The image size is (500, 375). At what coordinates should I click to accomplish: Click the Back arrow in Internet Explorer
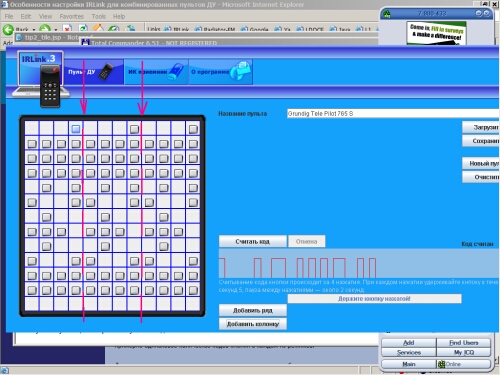click(9, 30)
